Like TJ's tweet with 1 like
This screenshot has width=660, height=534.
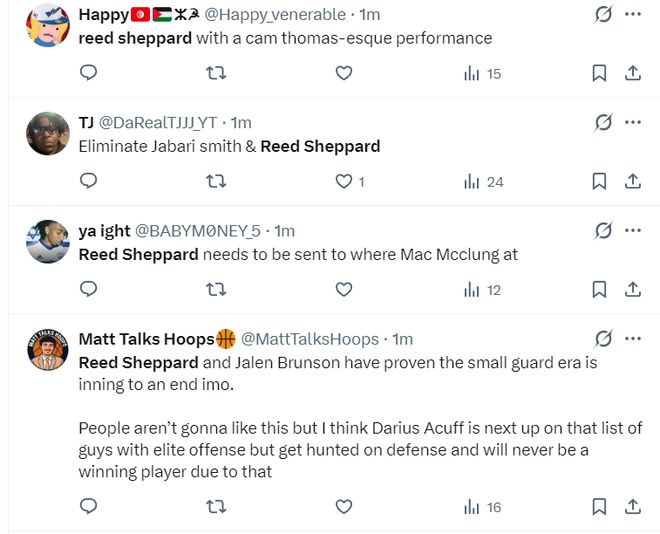[344, 181]
